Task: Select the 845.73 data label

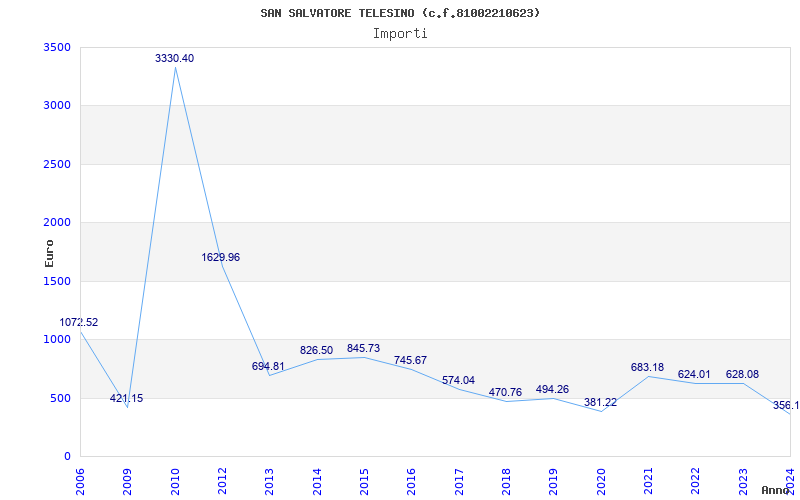Action: (363, 348)
